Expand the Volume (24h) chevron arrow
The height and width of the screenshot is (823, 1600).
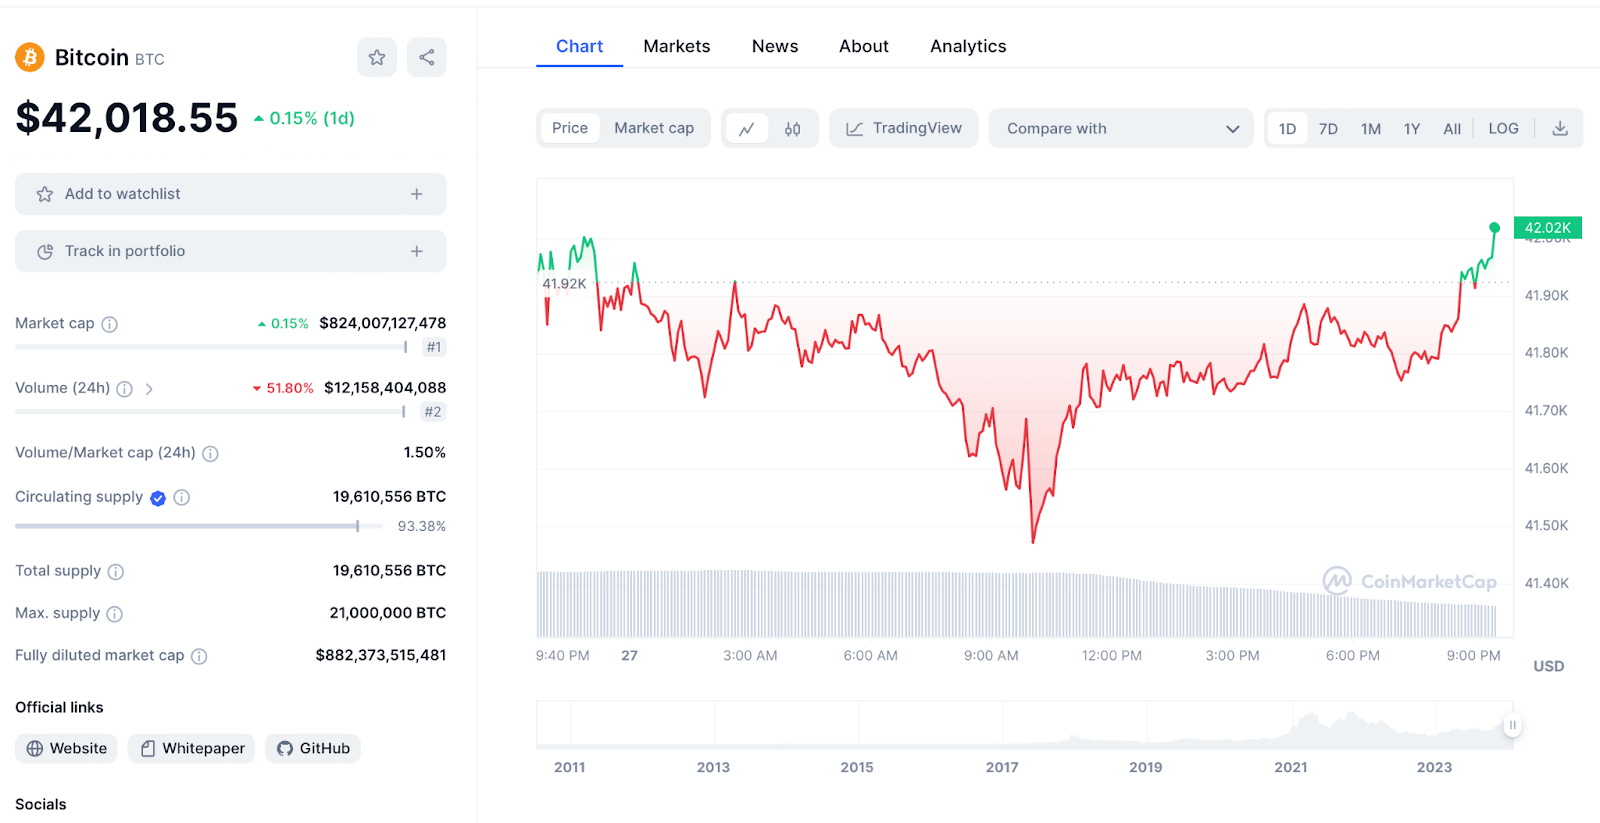pyautogui.click(x=149, y=389)
